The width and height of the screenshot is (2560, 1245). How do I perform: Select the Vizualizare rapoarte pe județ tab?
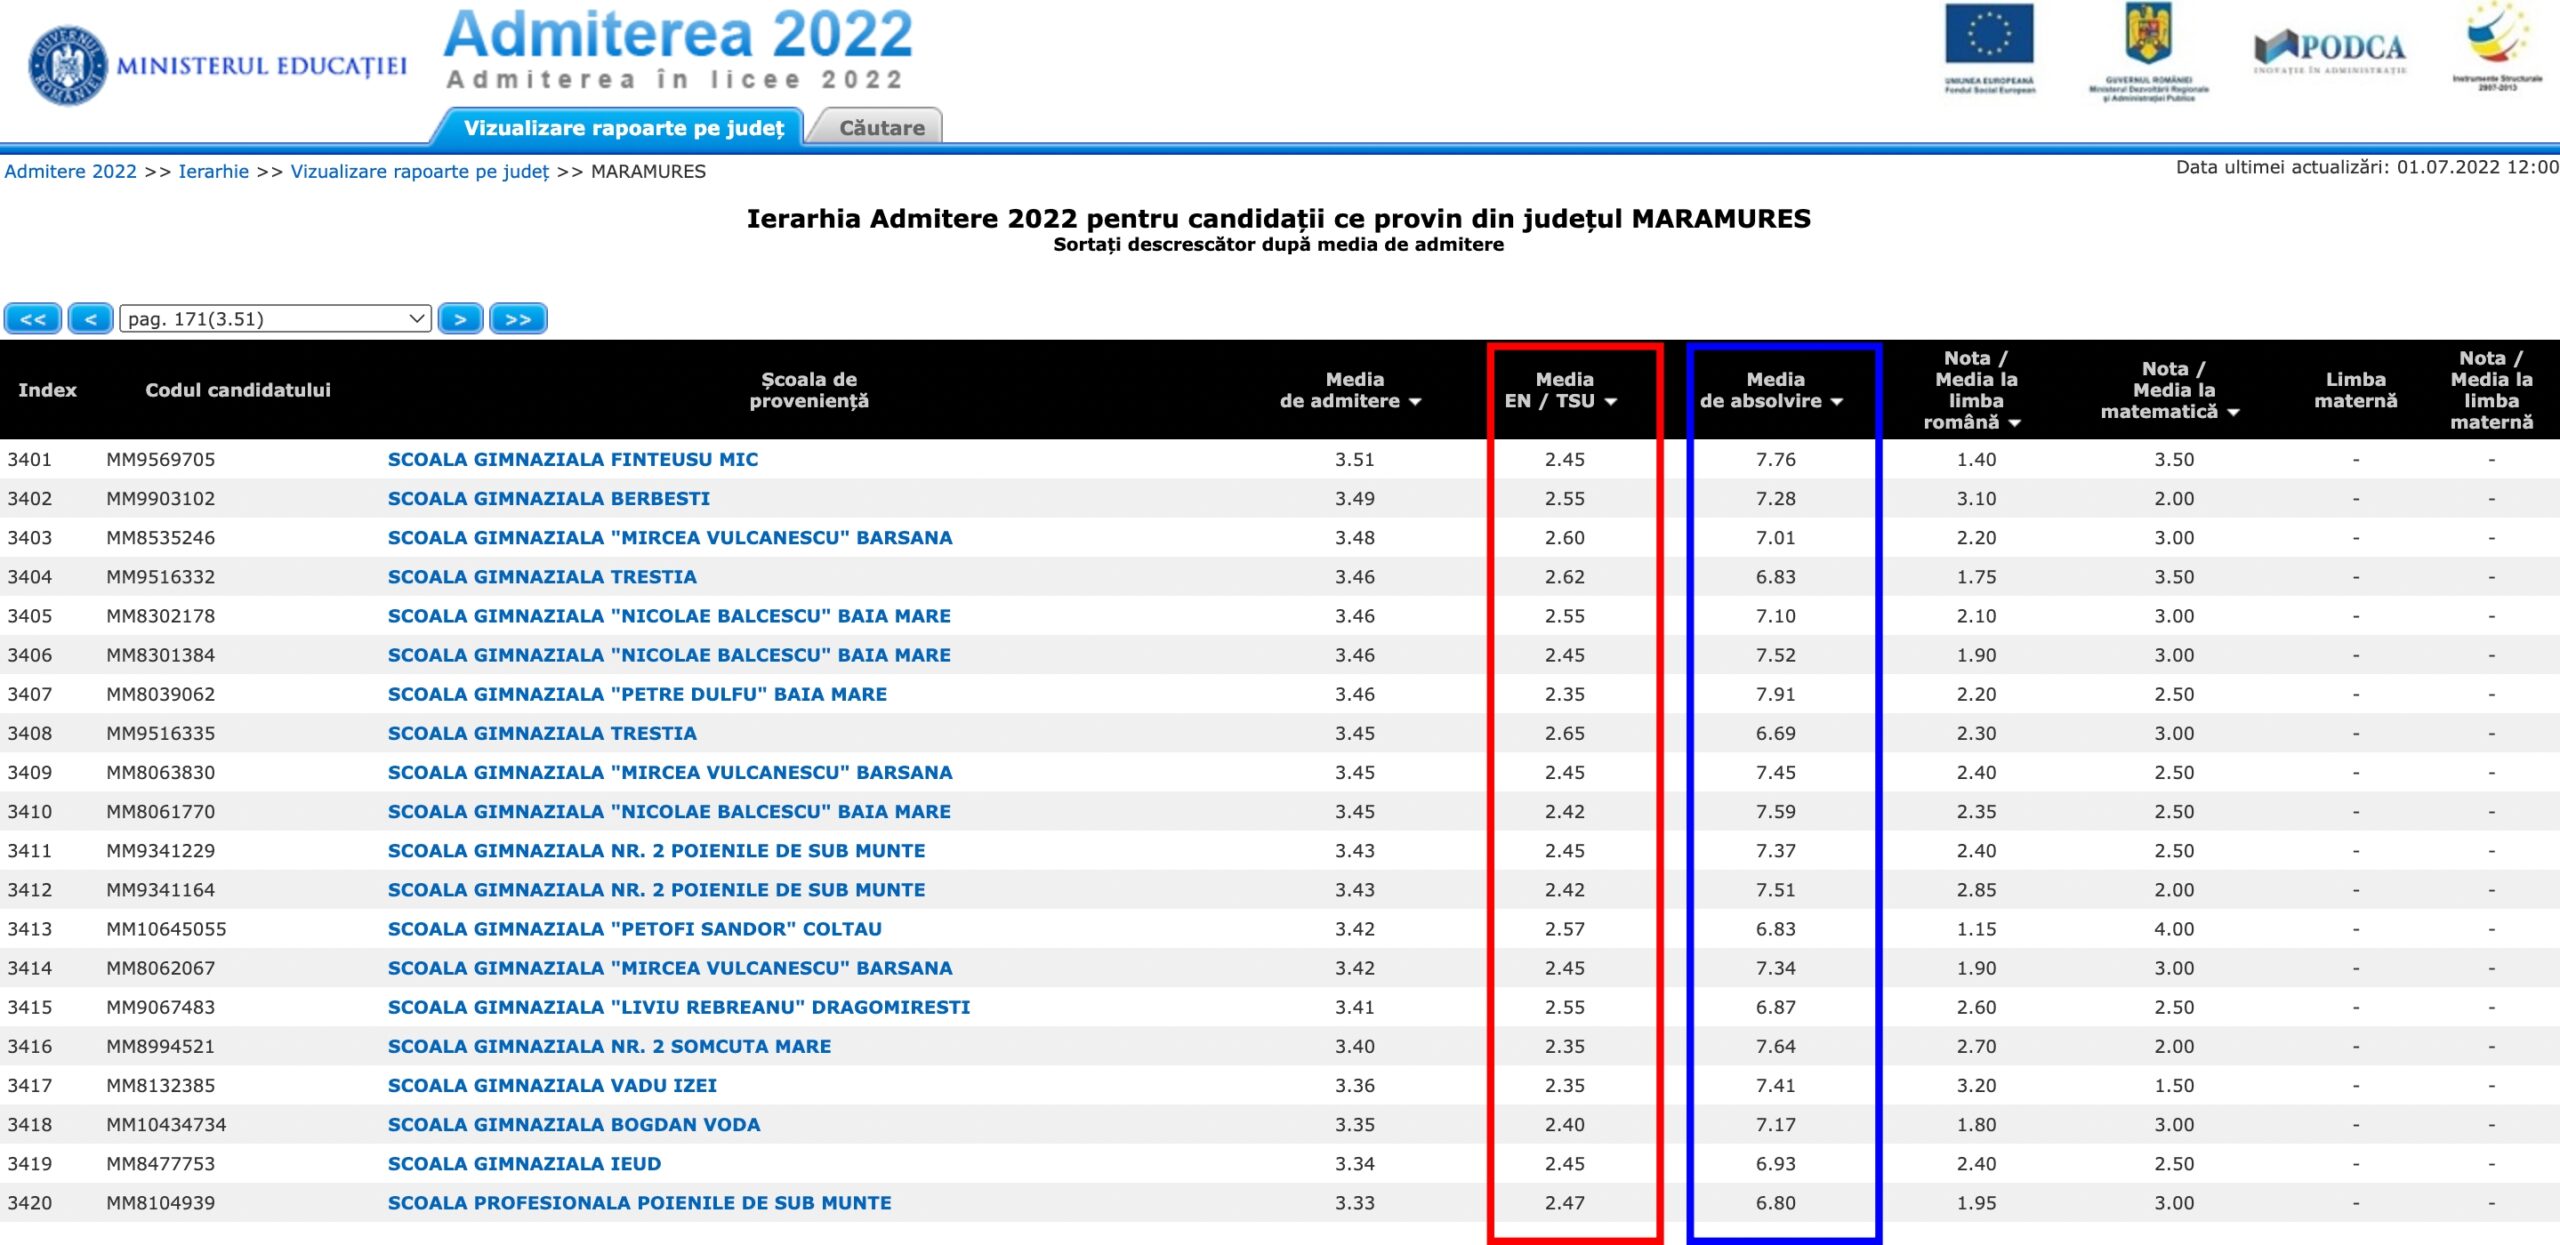624,128
